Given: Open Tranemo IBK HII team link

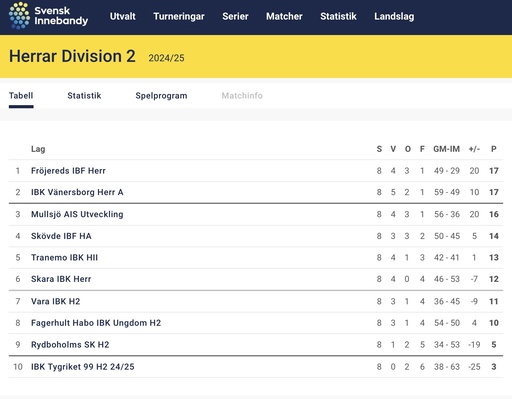Looking at the screenshot, I should pyautogui.click(x=64, y=258).
